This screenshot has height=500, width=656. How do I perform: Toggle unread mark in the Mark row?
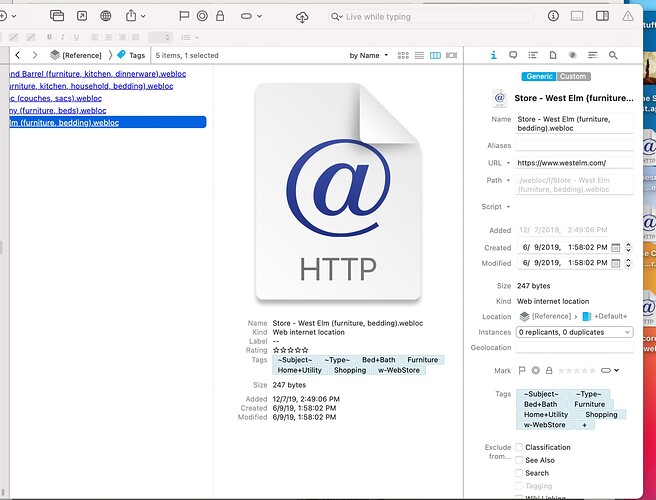(x=536, y=370)
